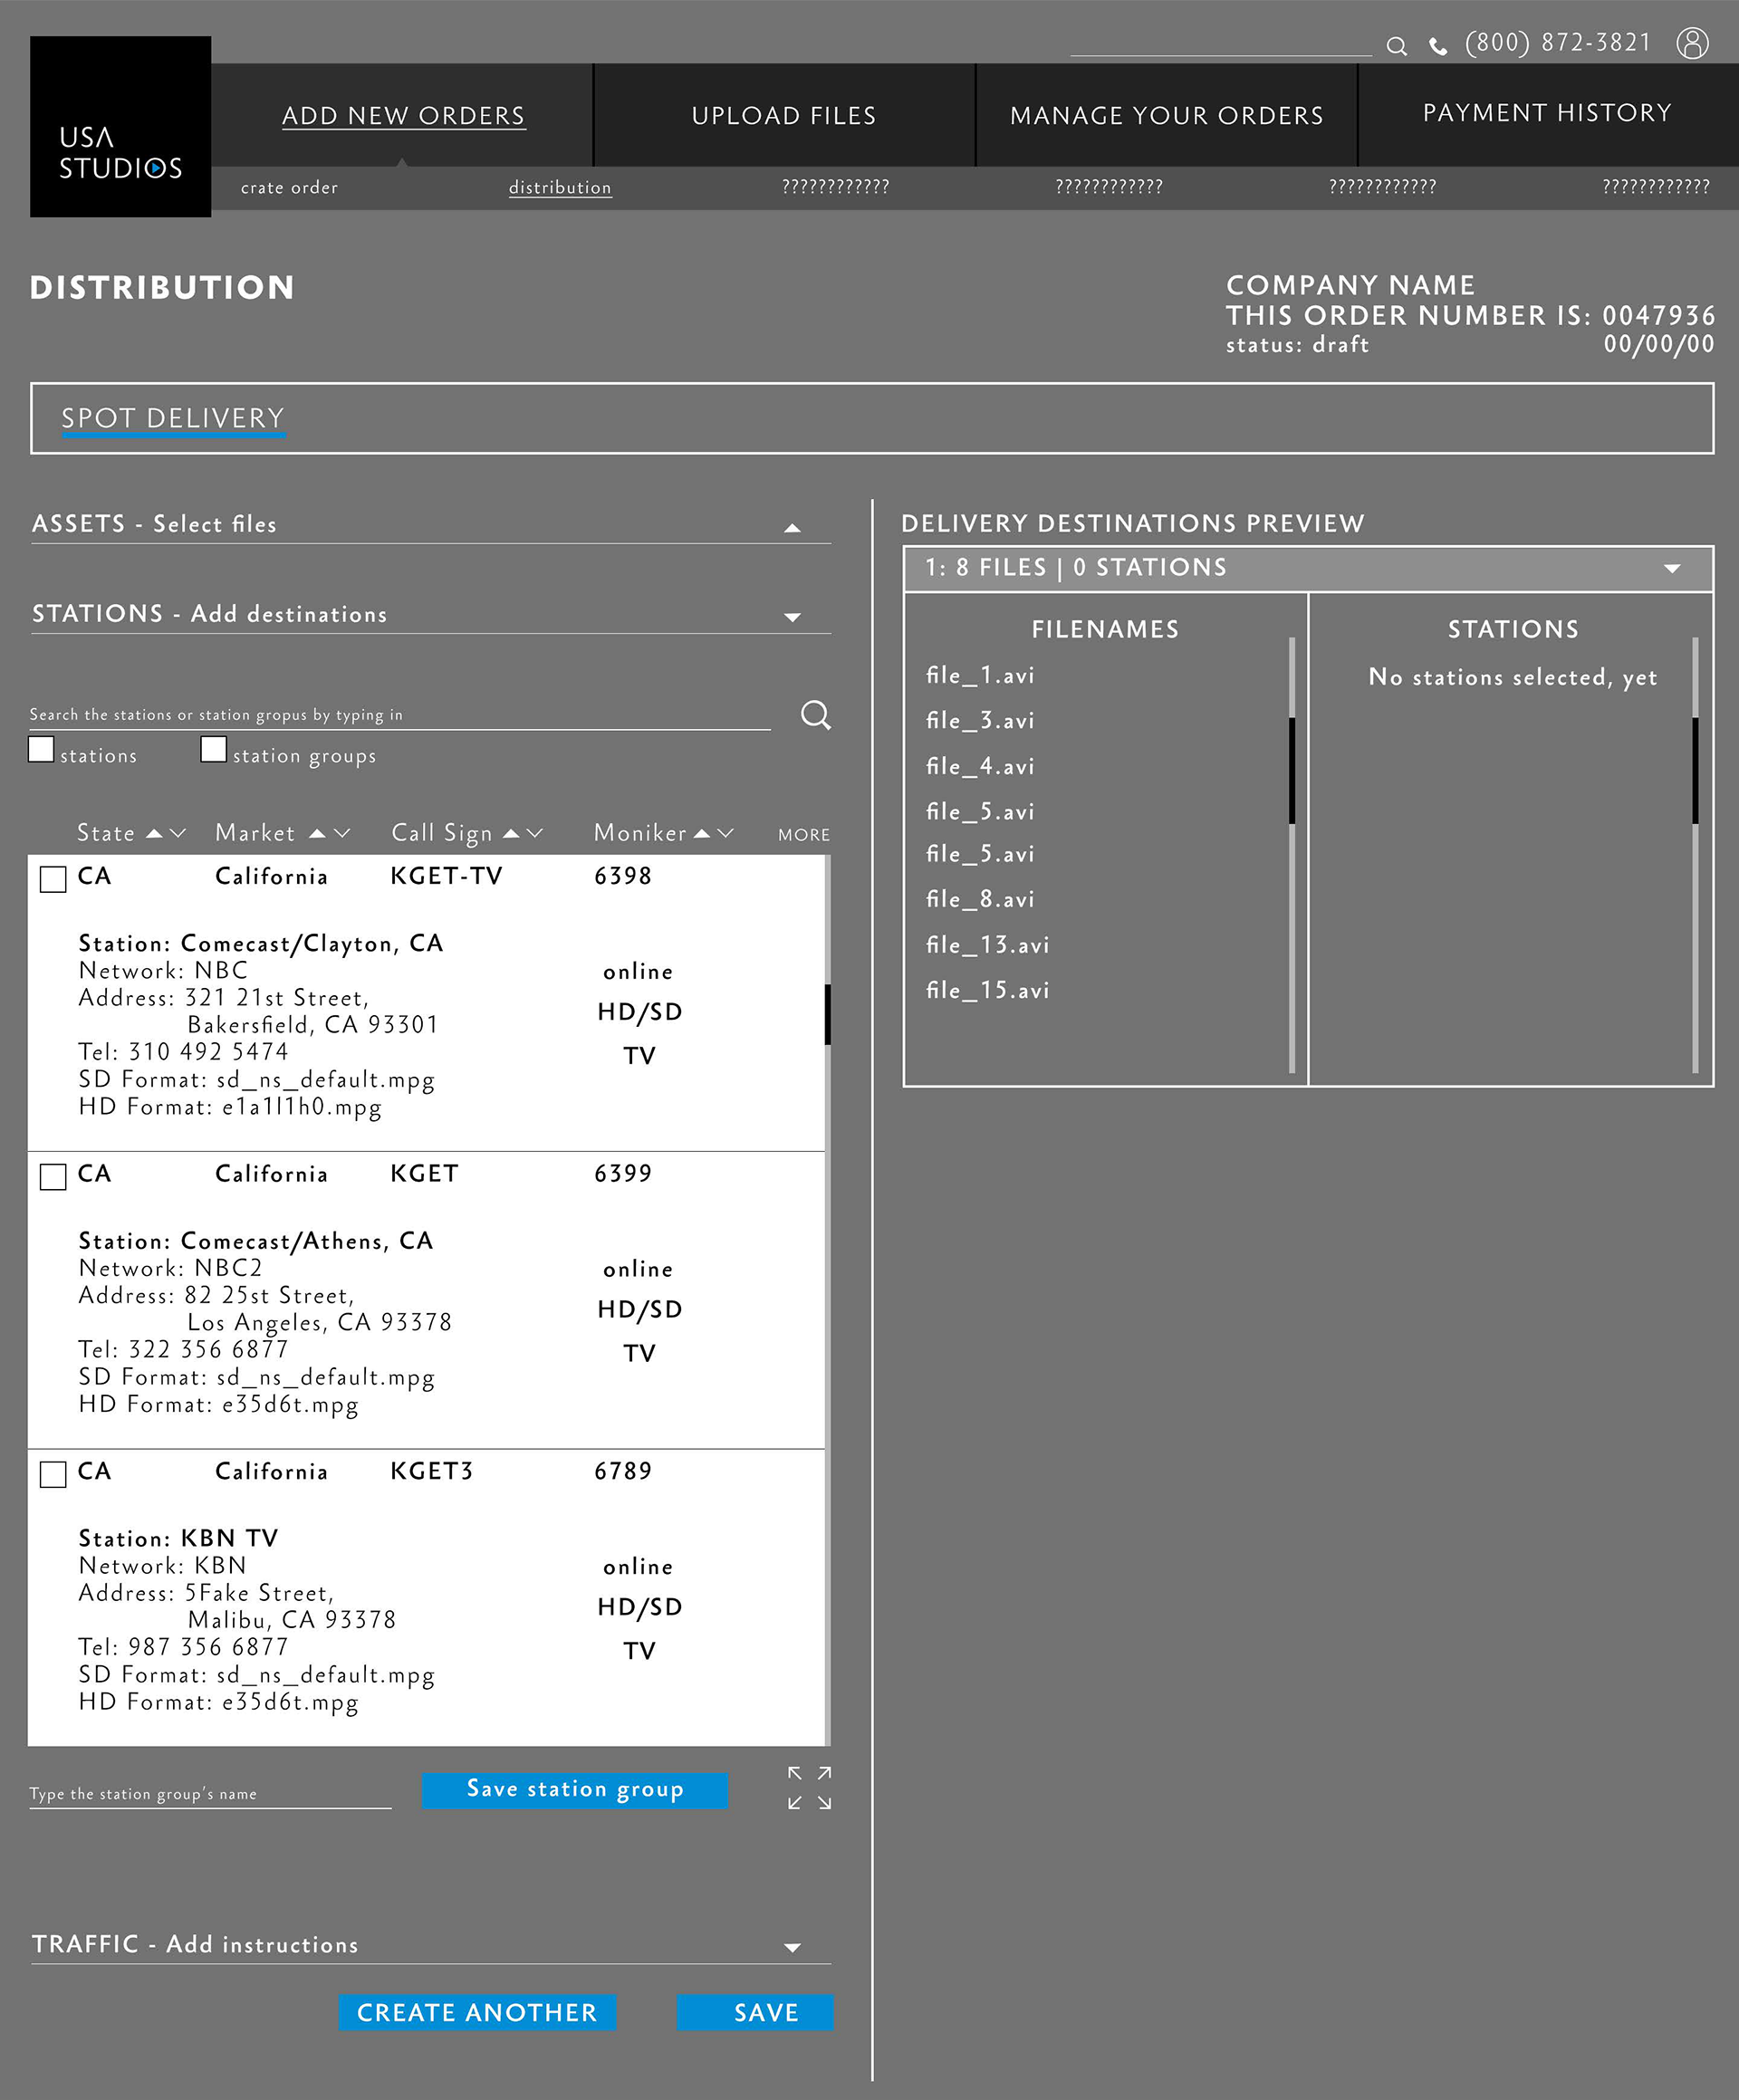Open the 8 FILES 0 STATIONS dropdown

[1671, 568]
